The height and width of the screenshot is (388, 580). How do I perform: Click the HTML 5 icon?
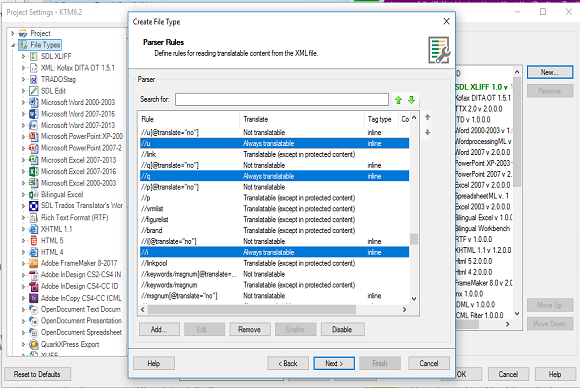(34, 240)
